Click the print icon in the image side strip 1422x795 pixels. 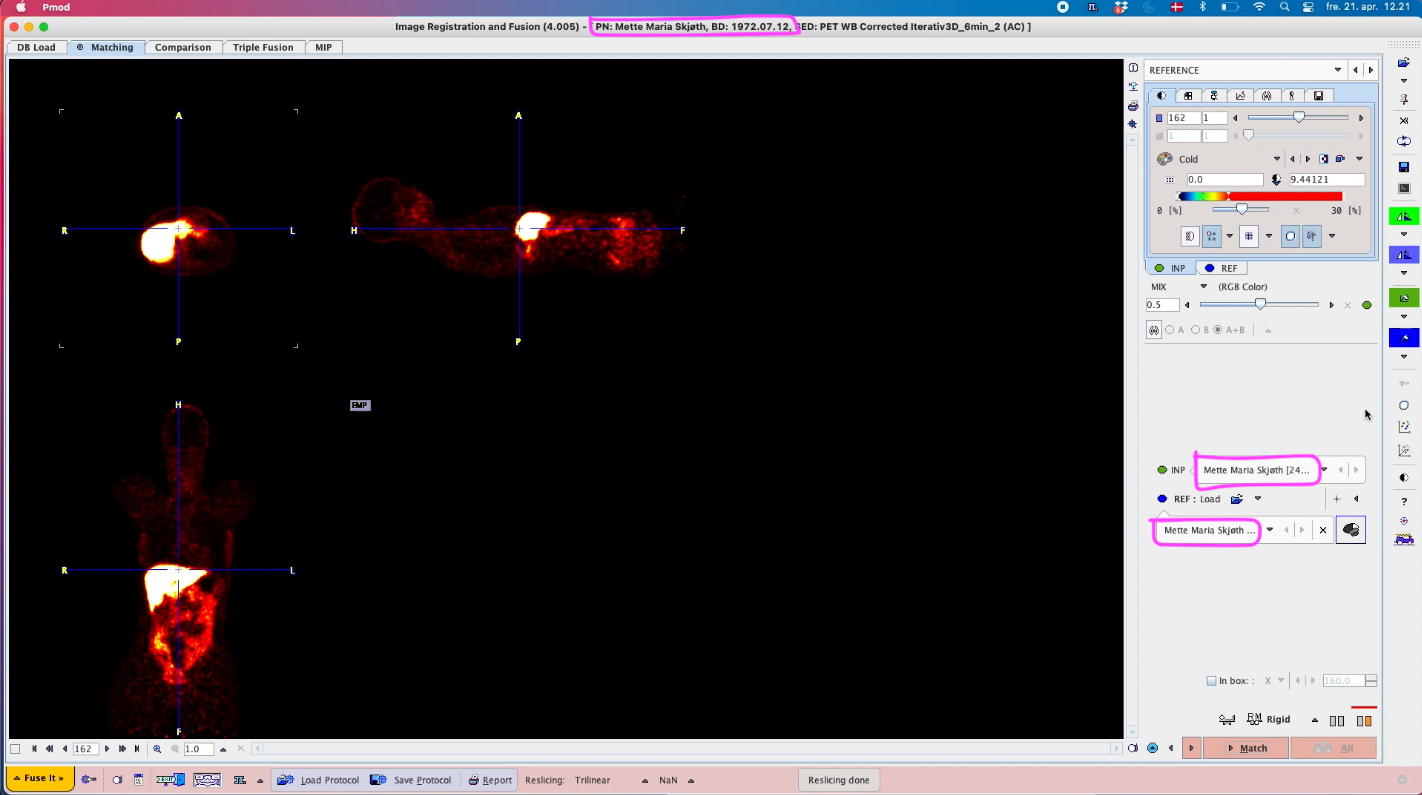coord(1133,106)
